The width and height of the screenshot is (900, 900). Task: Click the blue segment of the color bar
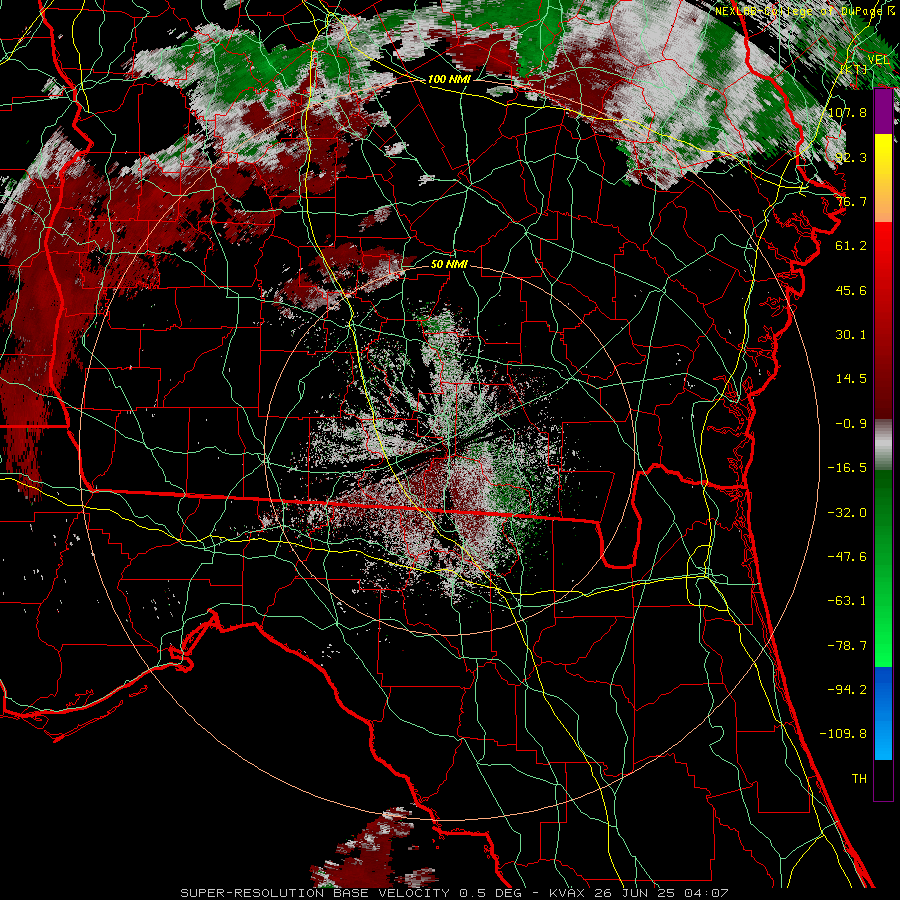click(883, 713)
